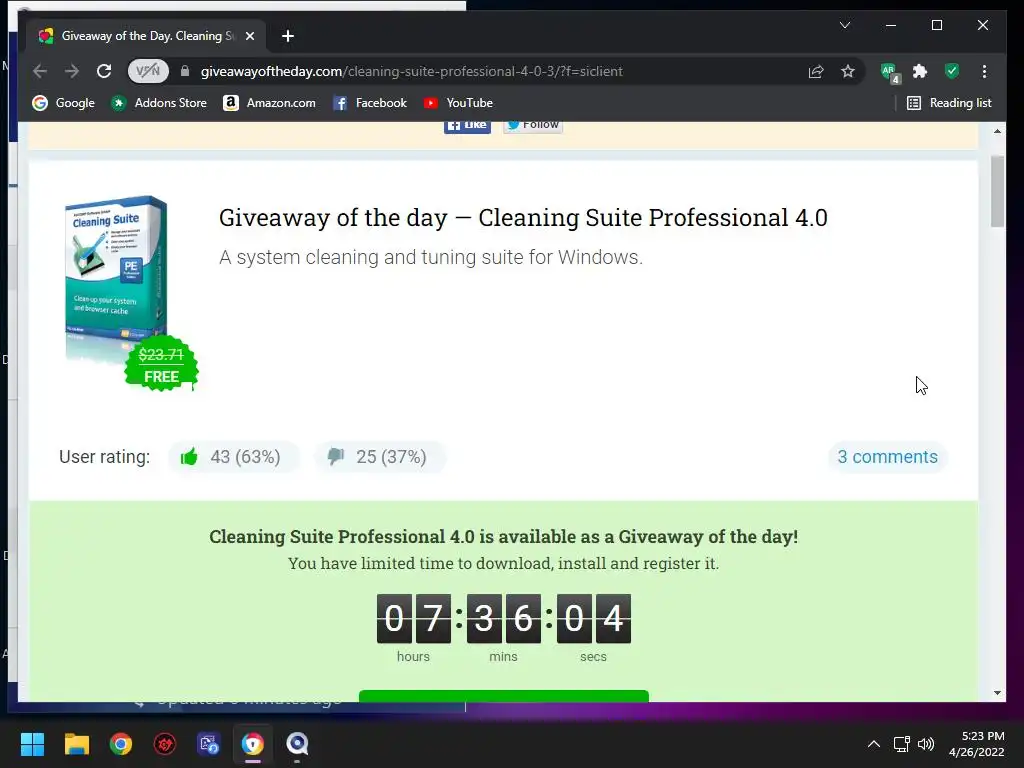Open the Reading list panel

click(950, 103)
